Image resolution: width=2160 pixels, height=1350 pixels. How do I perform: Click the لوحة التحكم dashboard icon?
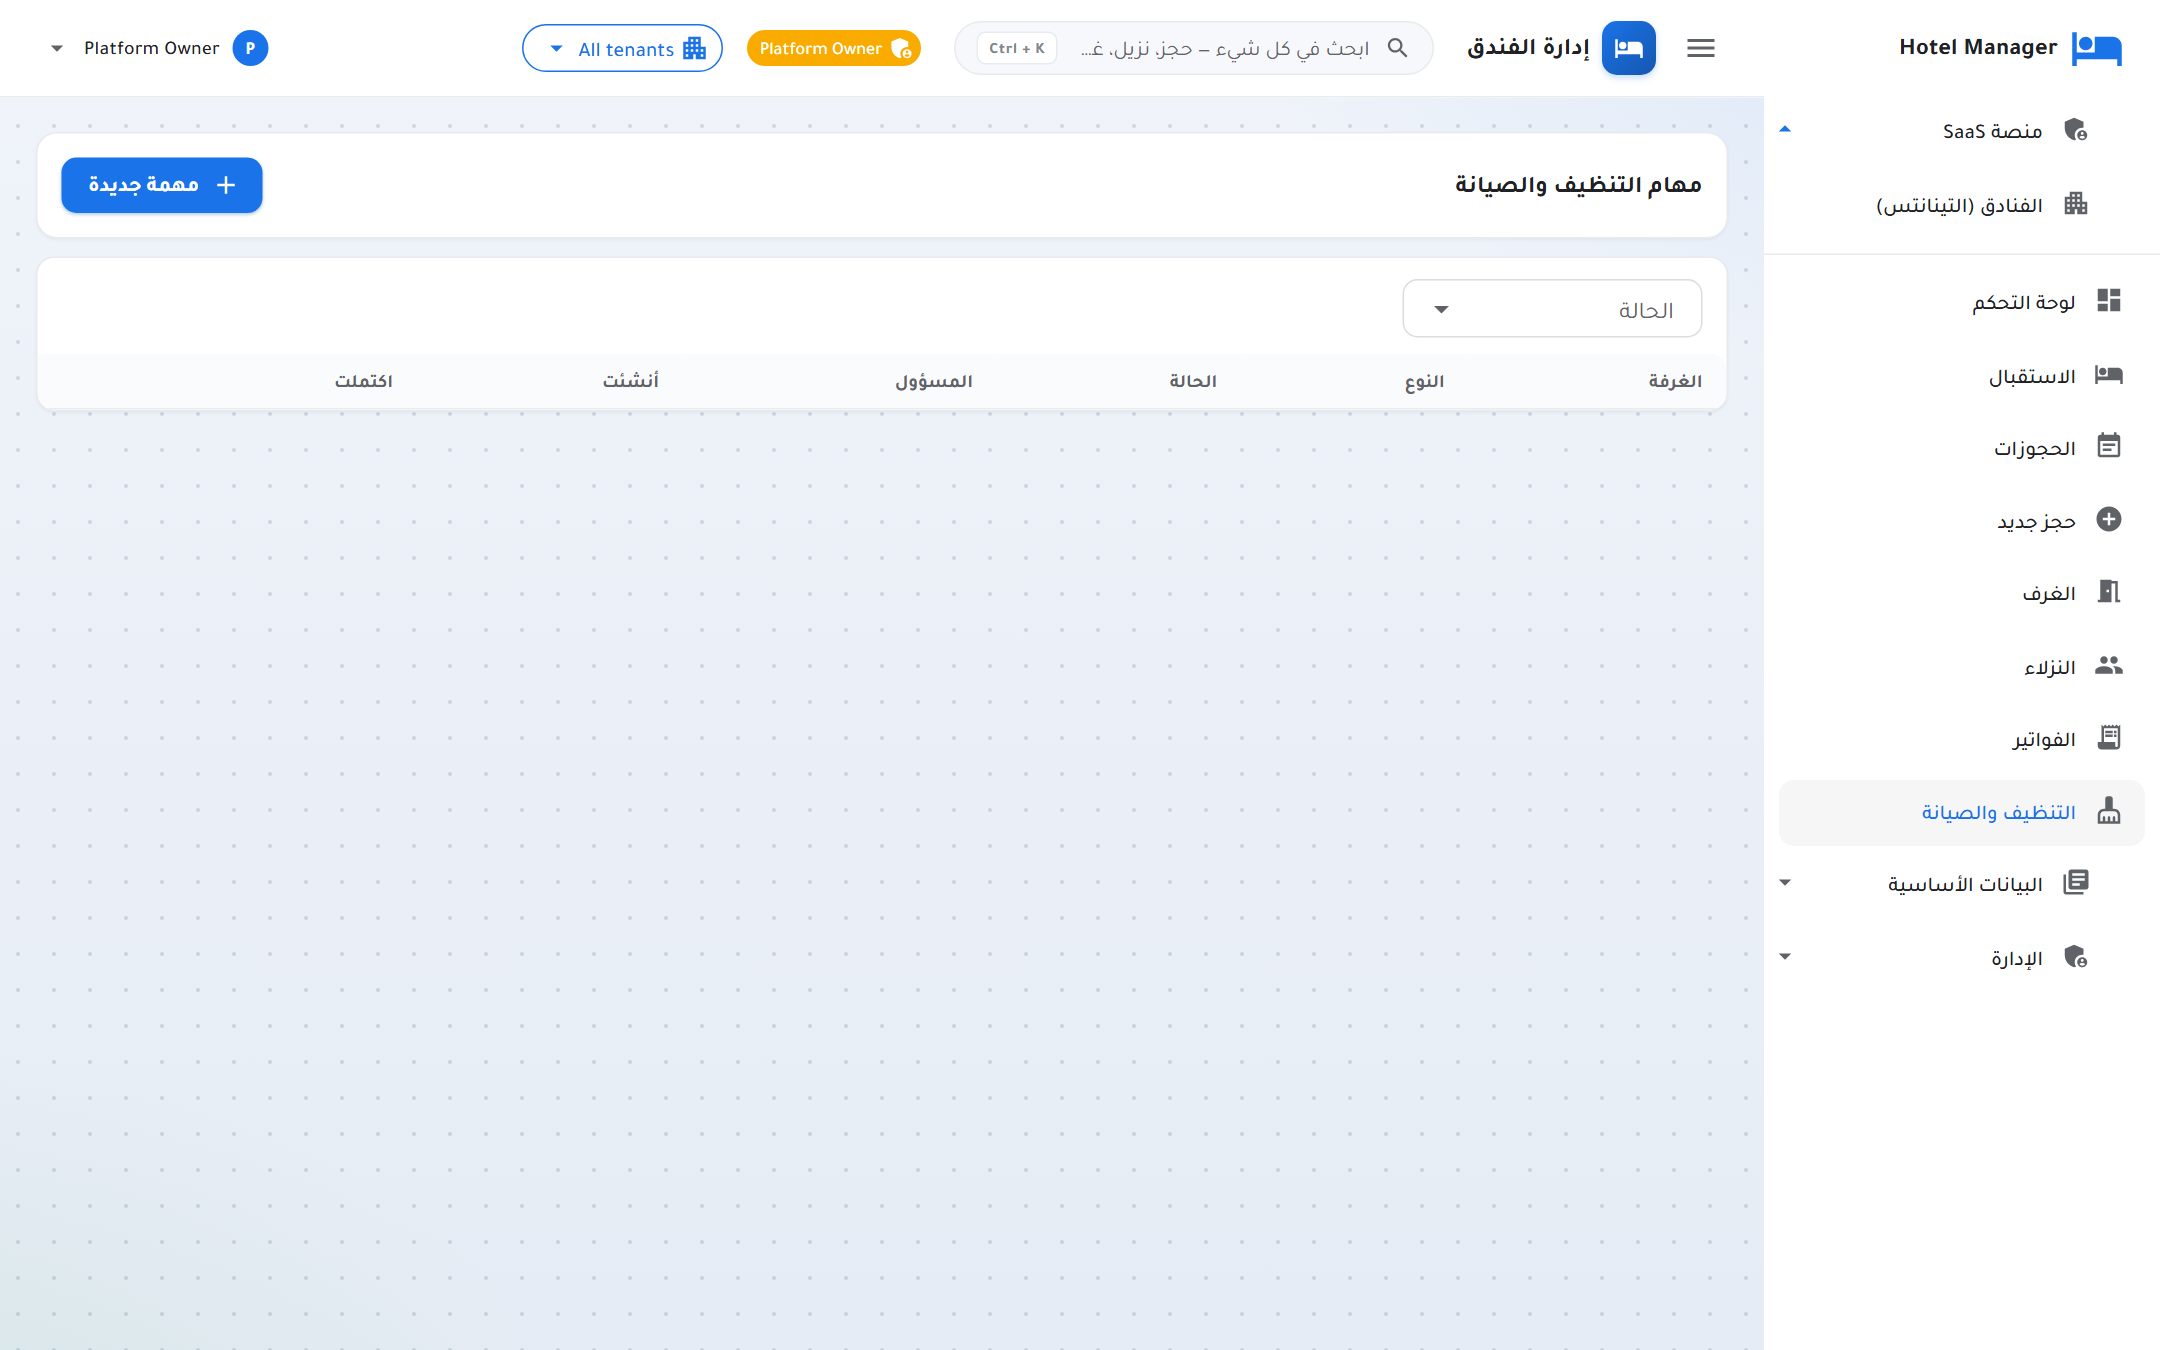[2108, 301]
